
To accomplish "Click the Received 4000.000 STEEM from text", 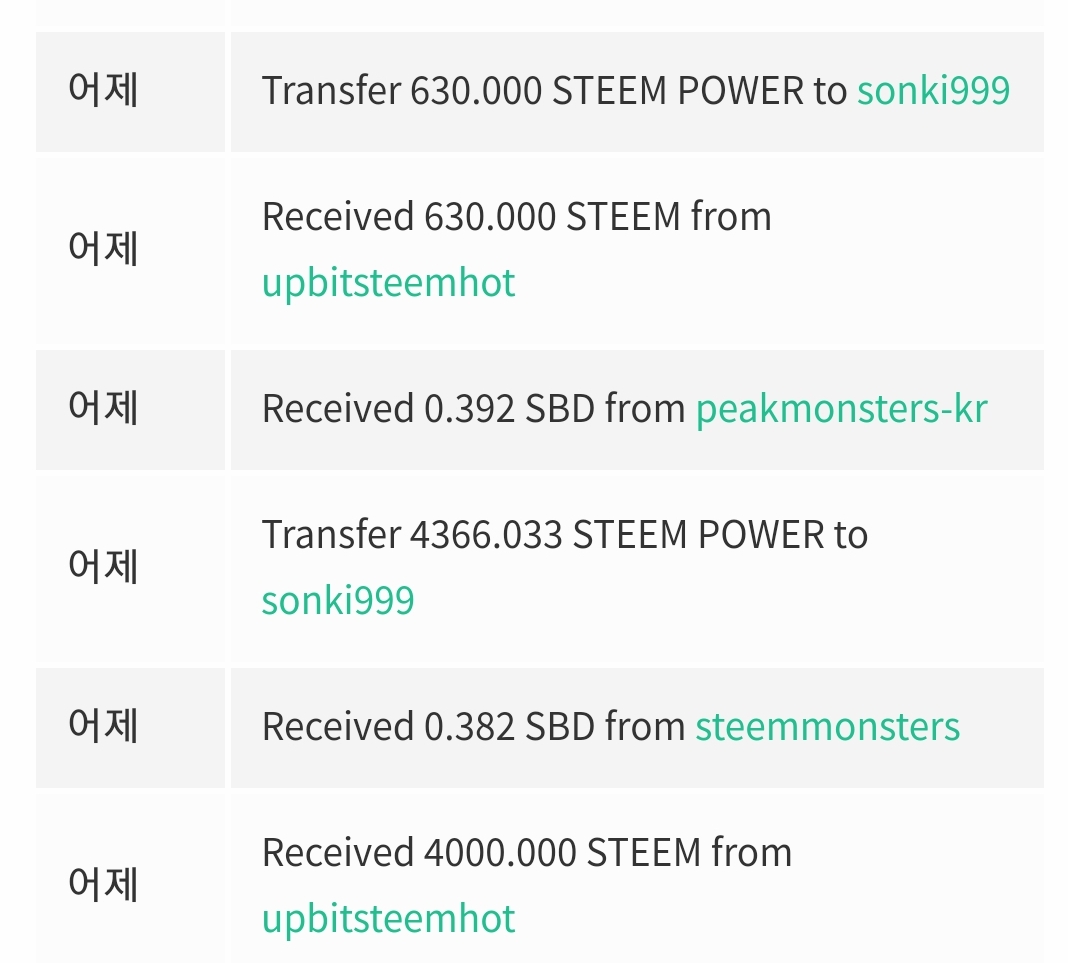I will (526, 853).
